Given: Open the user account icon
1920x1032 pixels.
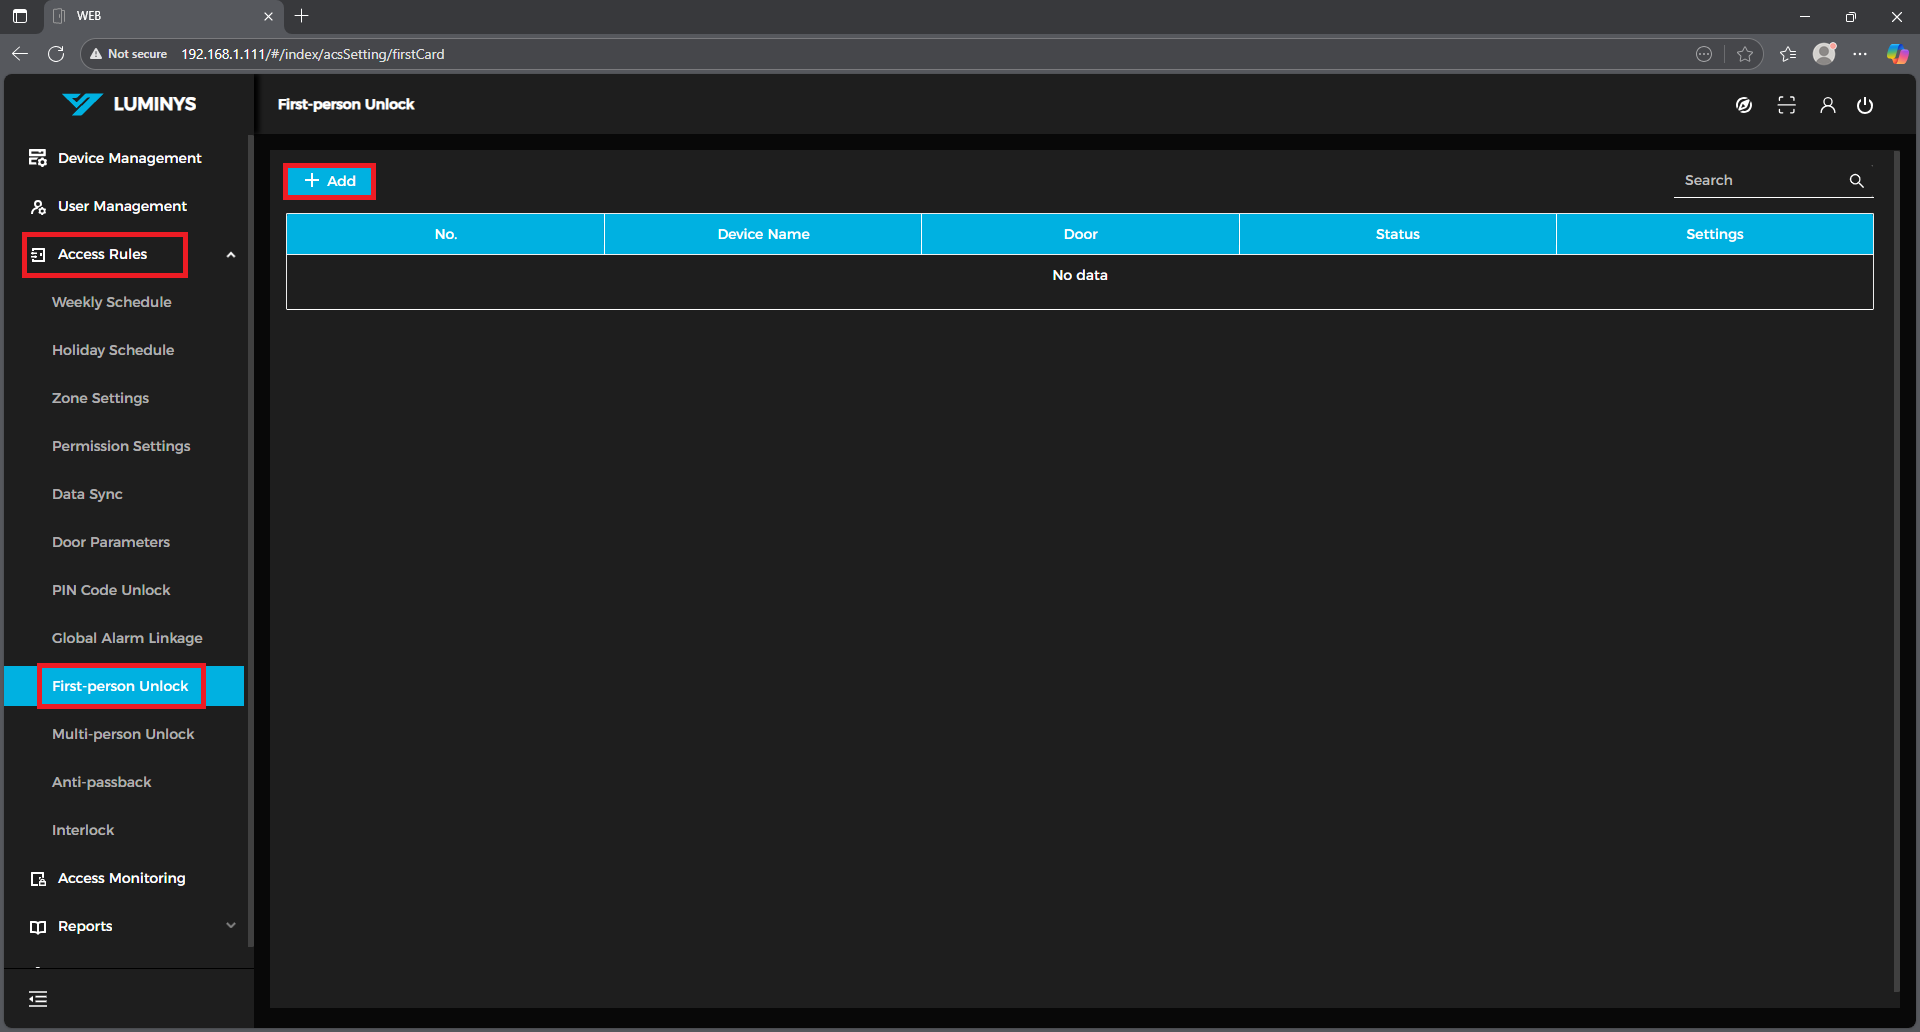Looking at the screenshot, I should 1827,105.
